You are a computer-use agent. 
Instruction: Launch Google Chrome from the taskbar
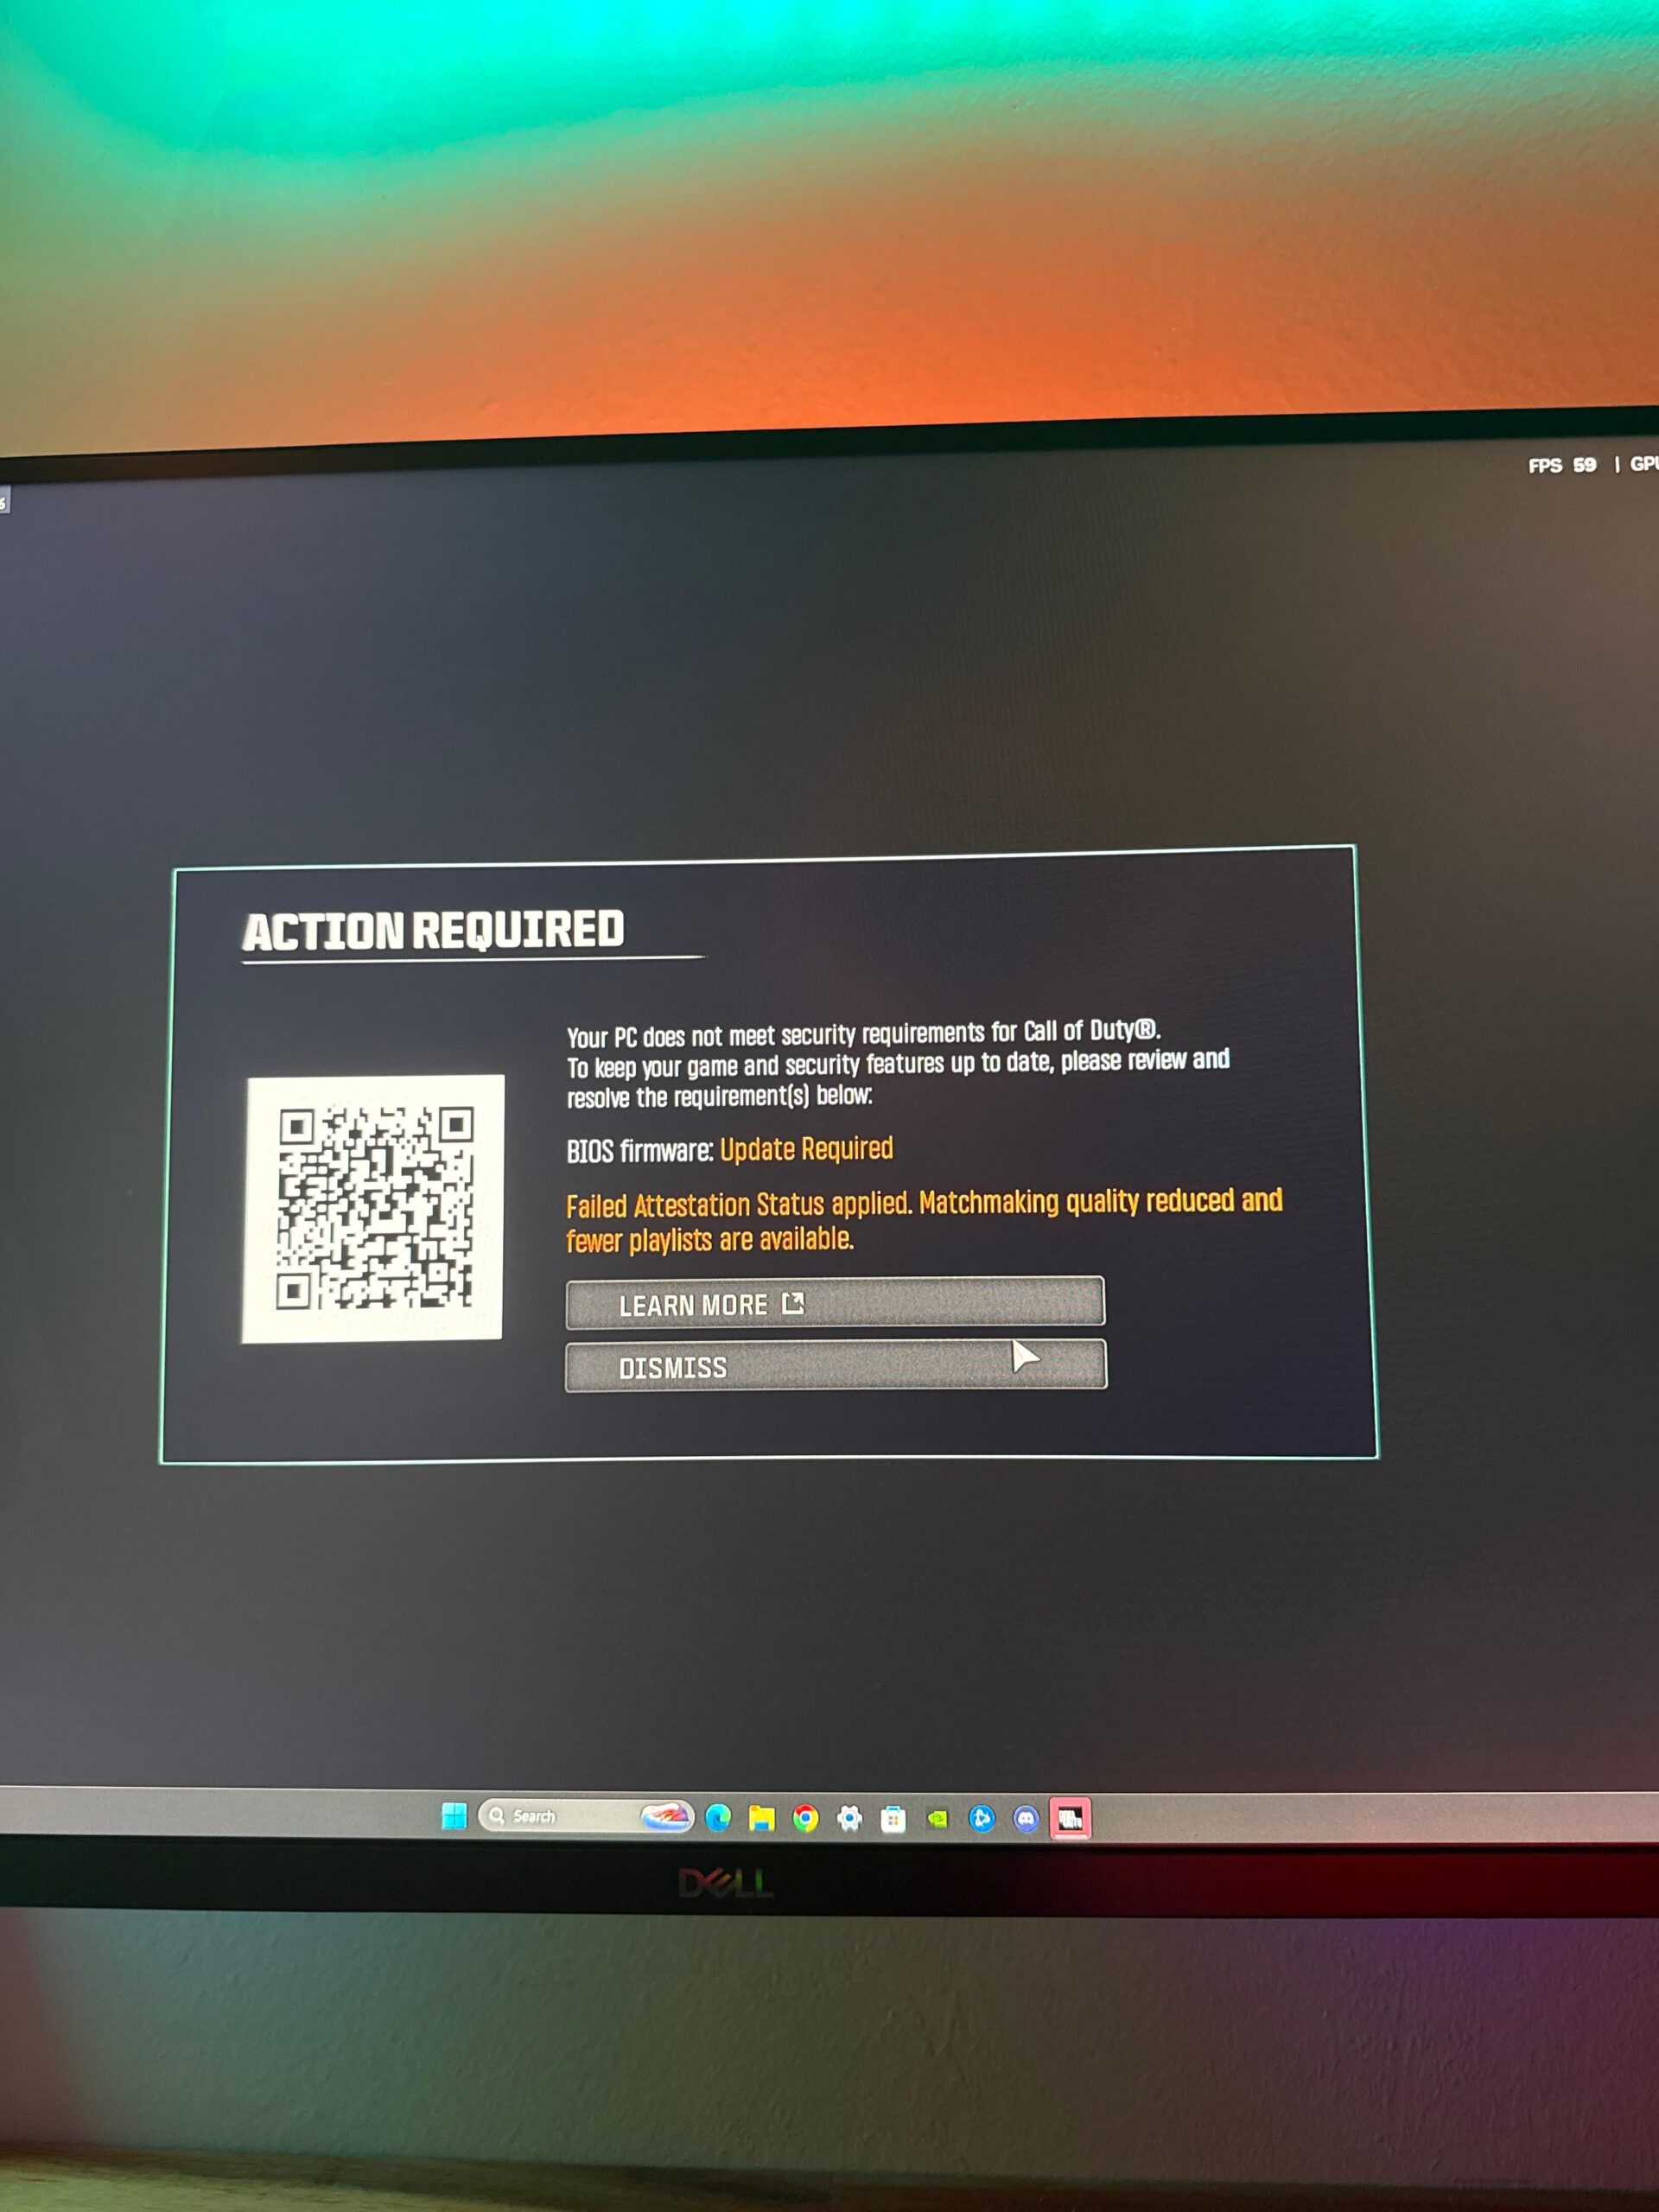805,1819
